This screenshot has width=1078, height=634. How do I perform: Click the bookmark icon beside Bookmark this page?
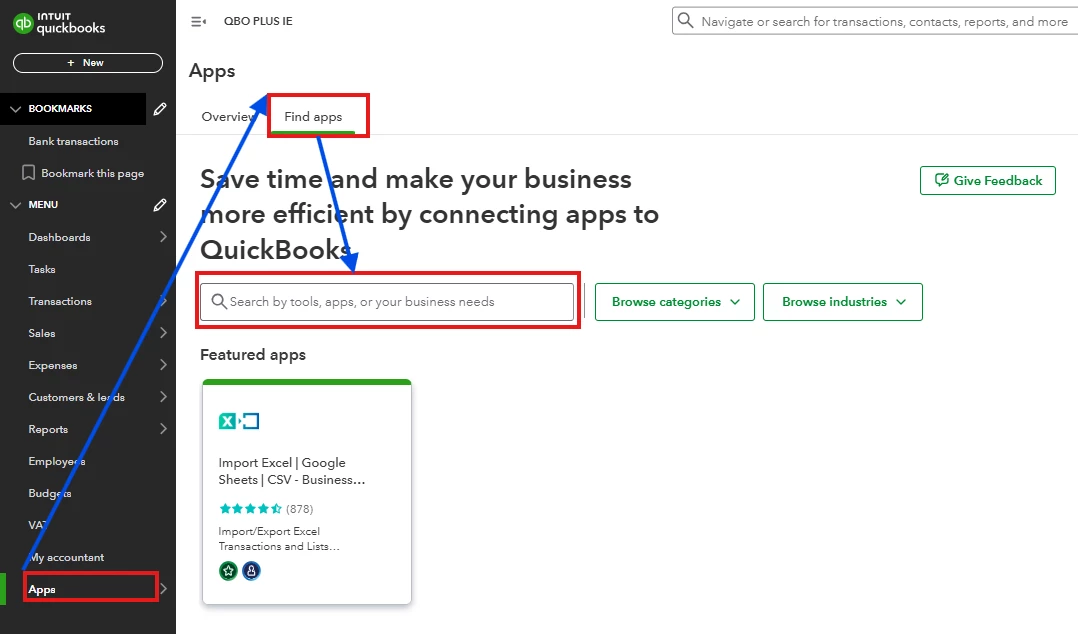[x=28, y=173]
